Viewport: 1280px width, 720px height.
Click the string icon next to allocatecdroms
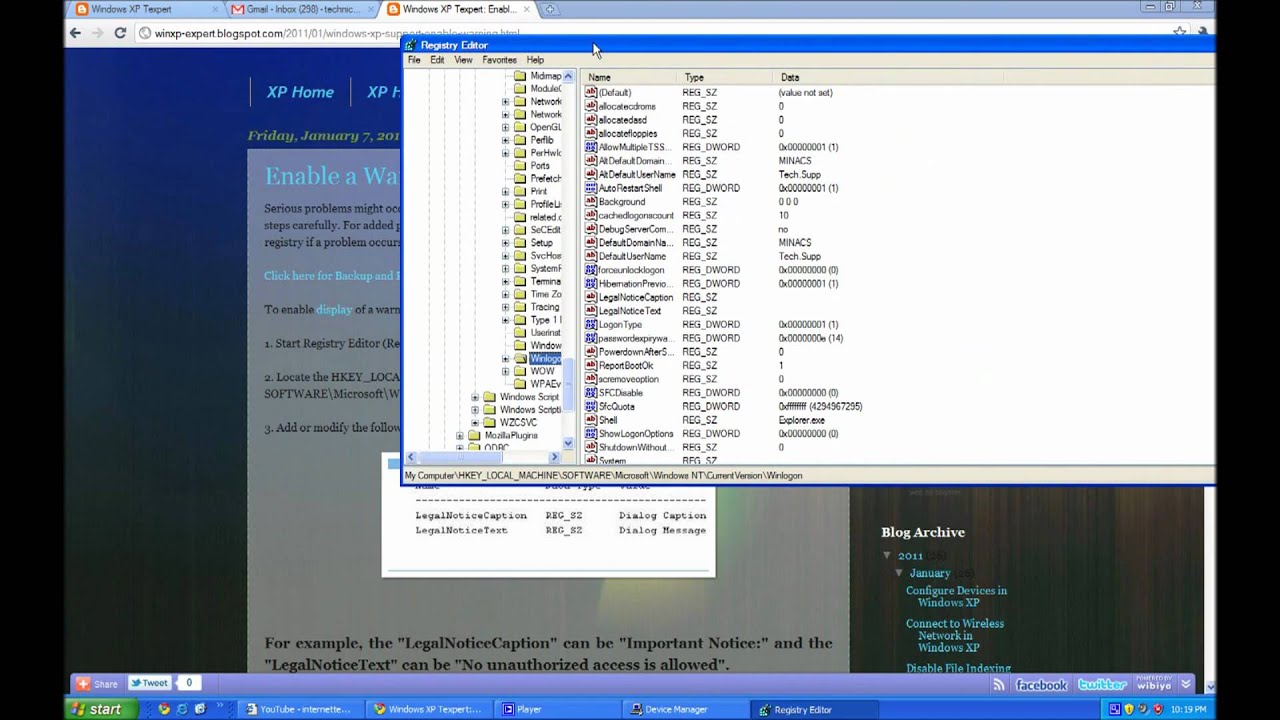pos(590,106)
